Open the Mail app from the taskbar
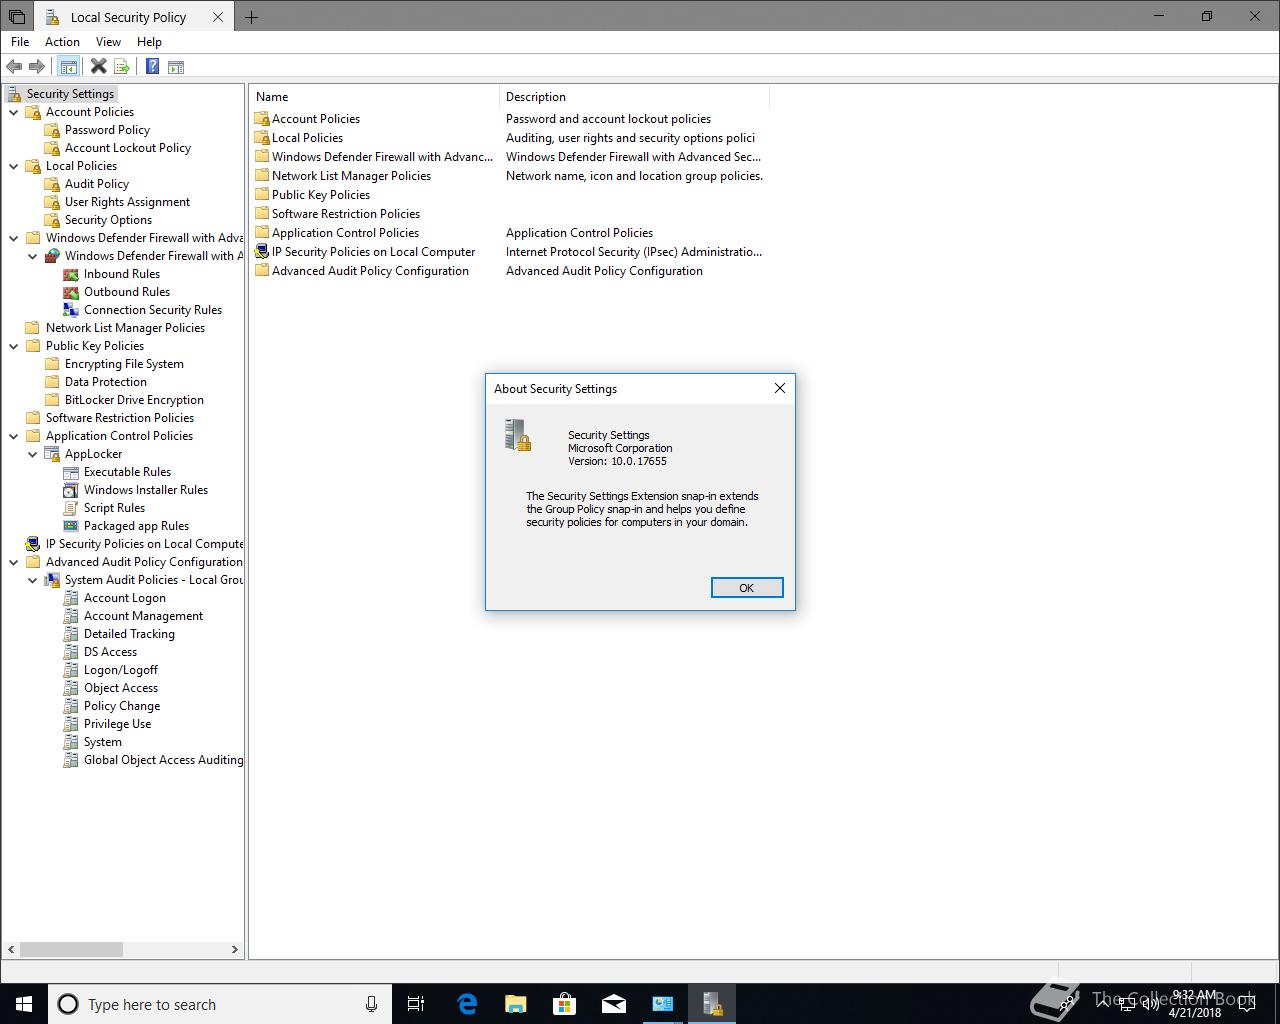This screenshot has height=1024, width=1280. tap(614, 1004)
